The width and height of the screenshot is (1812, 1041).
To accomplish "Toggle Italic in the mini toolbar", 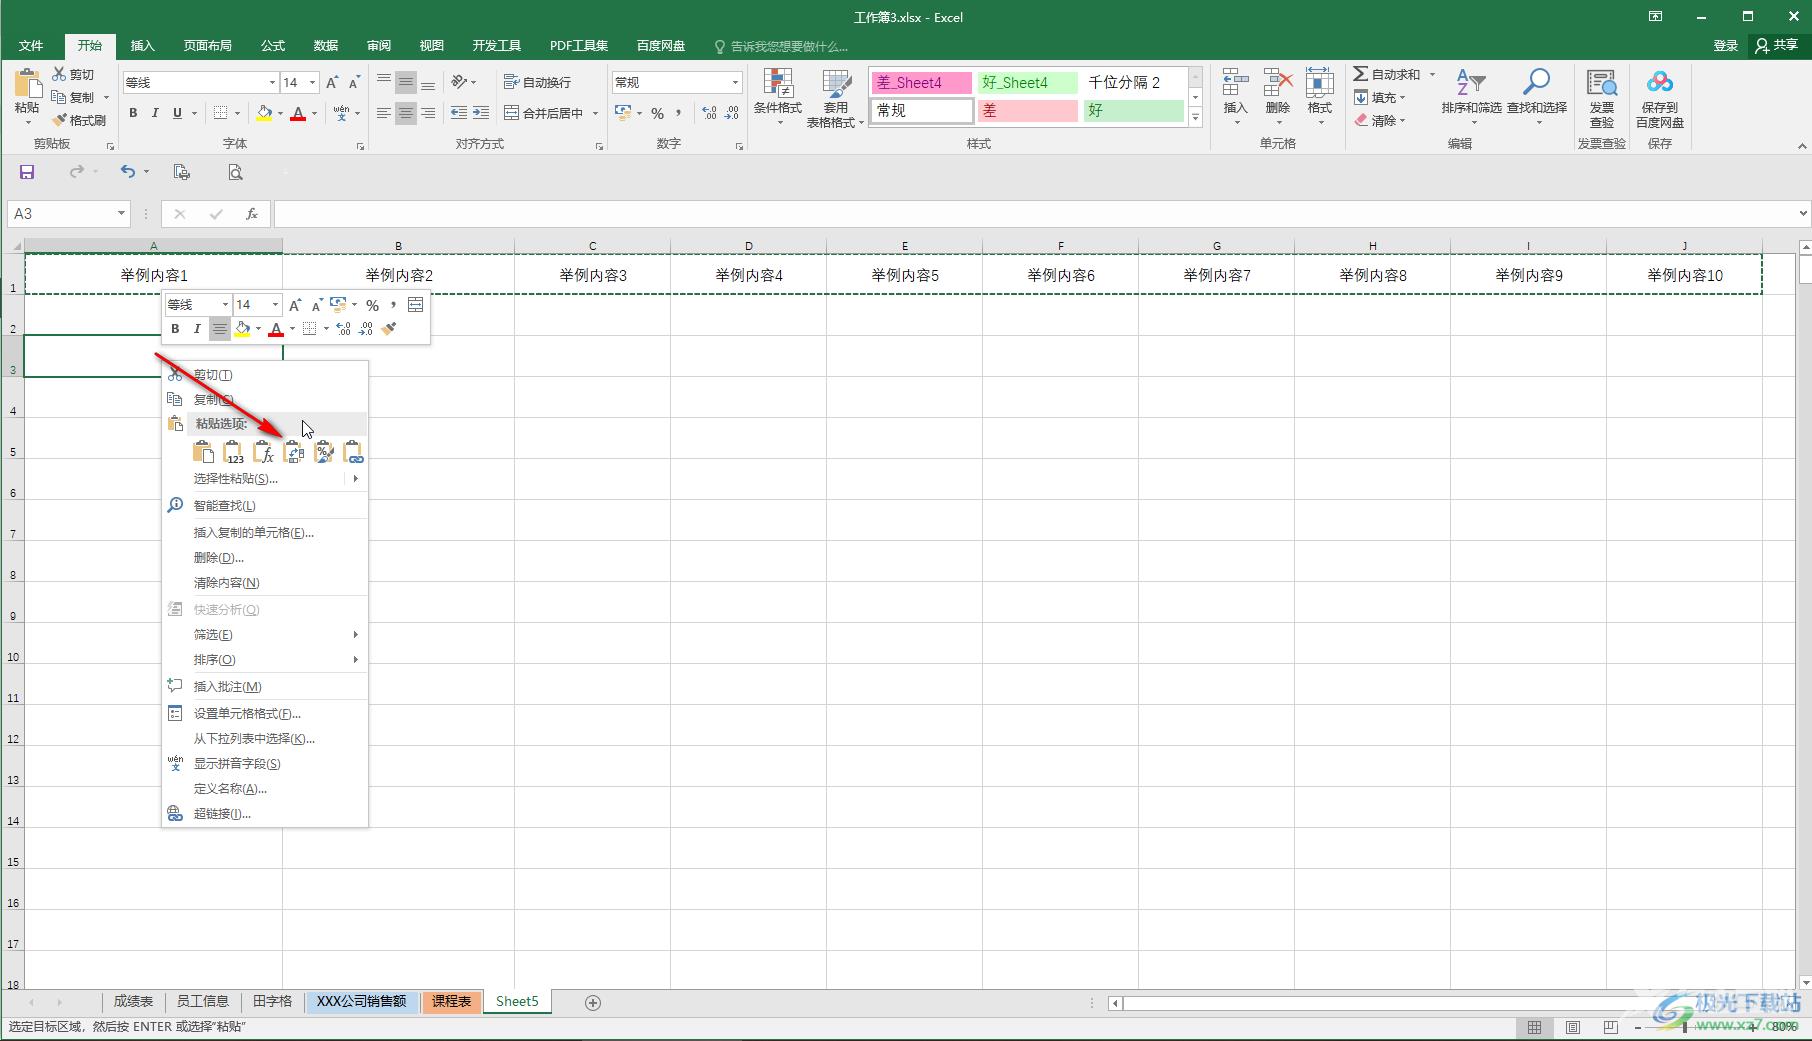I will pos(197,328).
